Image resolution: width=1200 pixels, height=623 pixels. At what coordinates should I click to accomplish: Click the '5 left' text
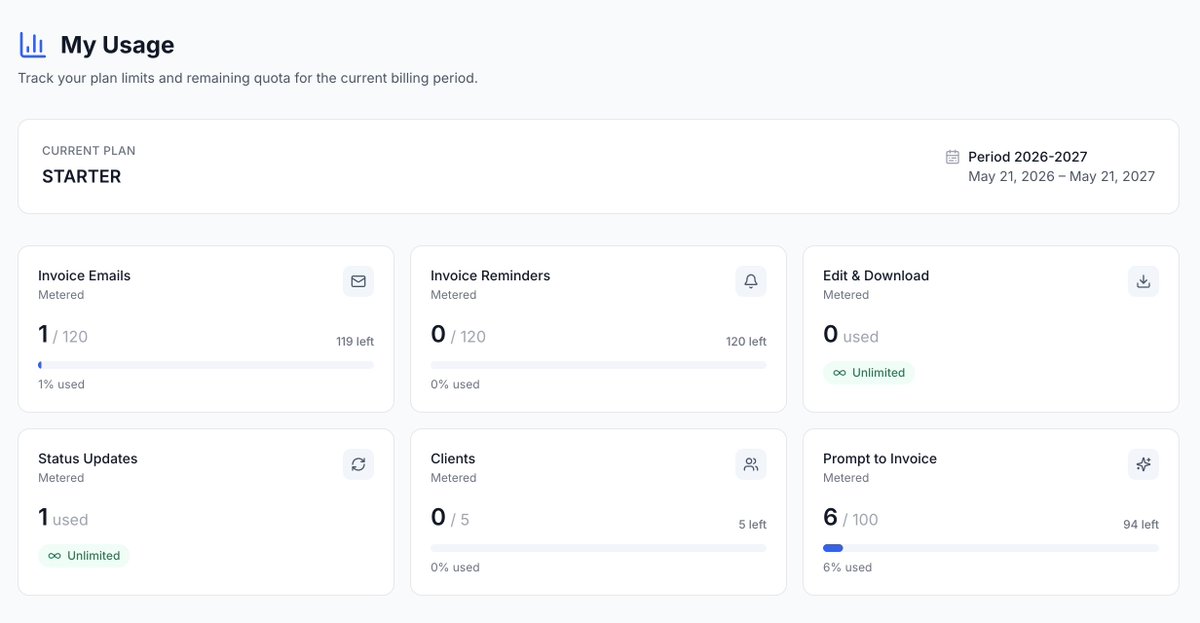753,525
